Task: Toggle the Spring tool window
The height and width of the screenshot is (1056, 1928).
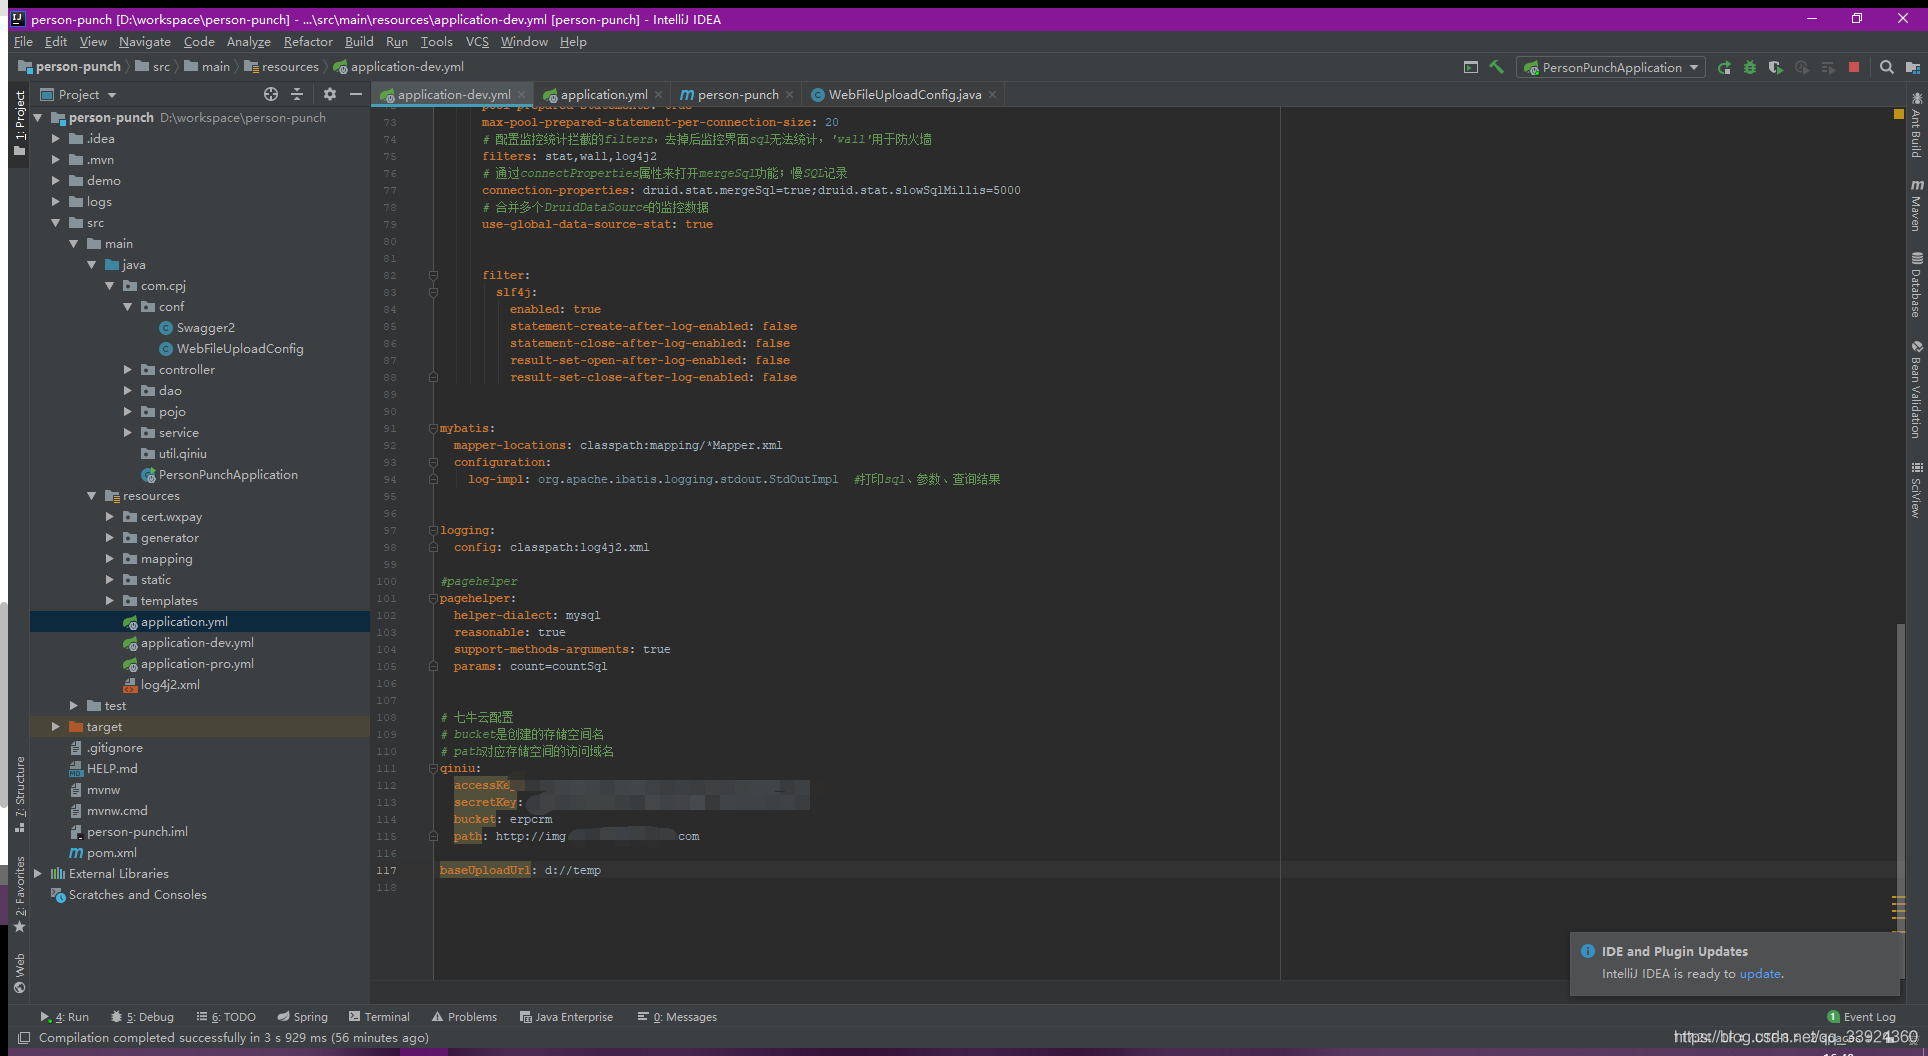Action: [x=303, y=1017]
